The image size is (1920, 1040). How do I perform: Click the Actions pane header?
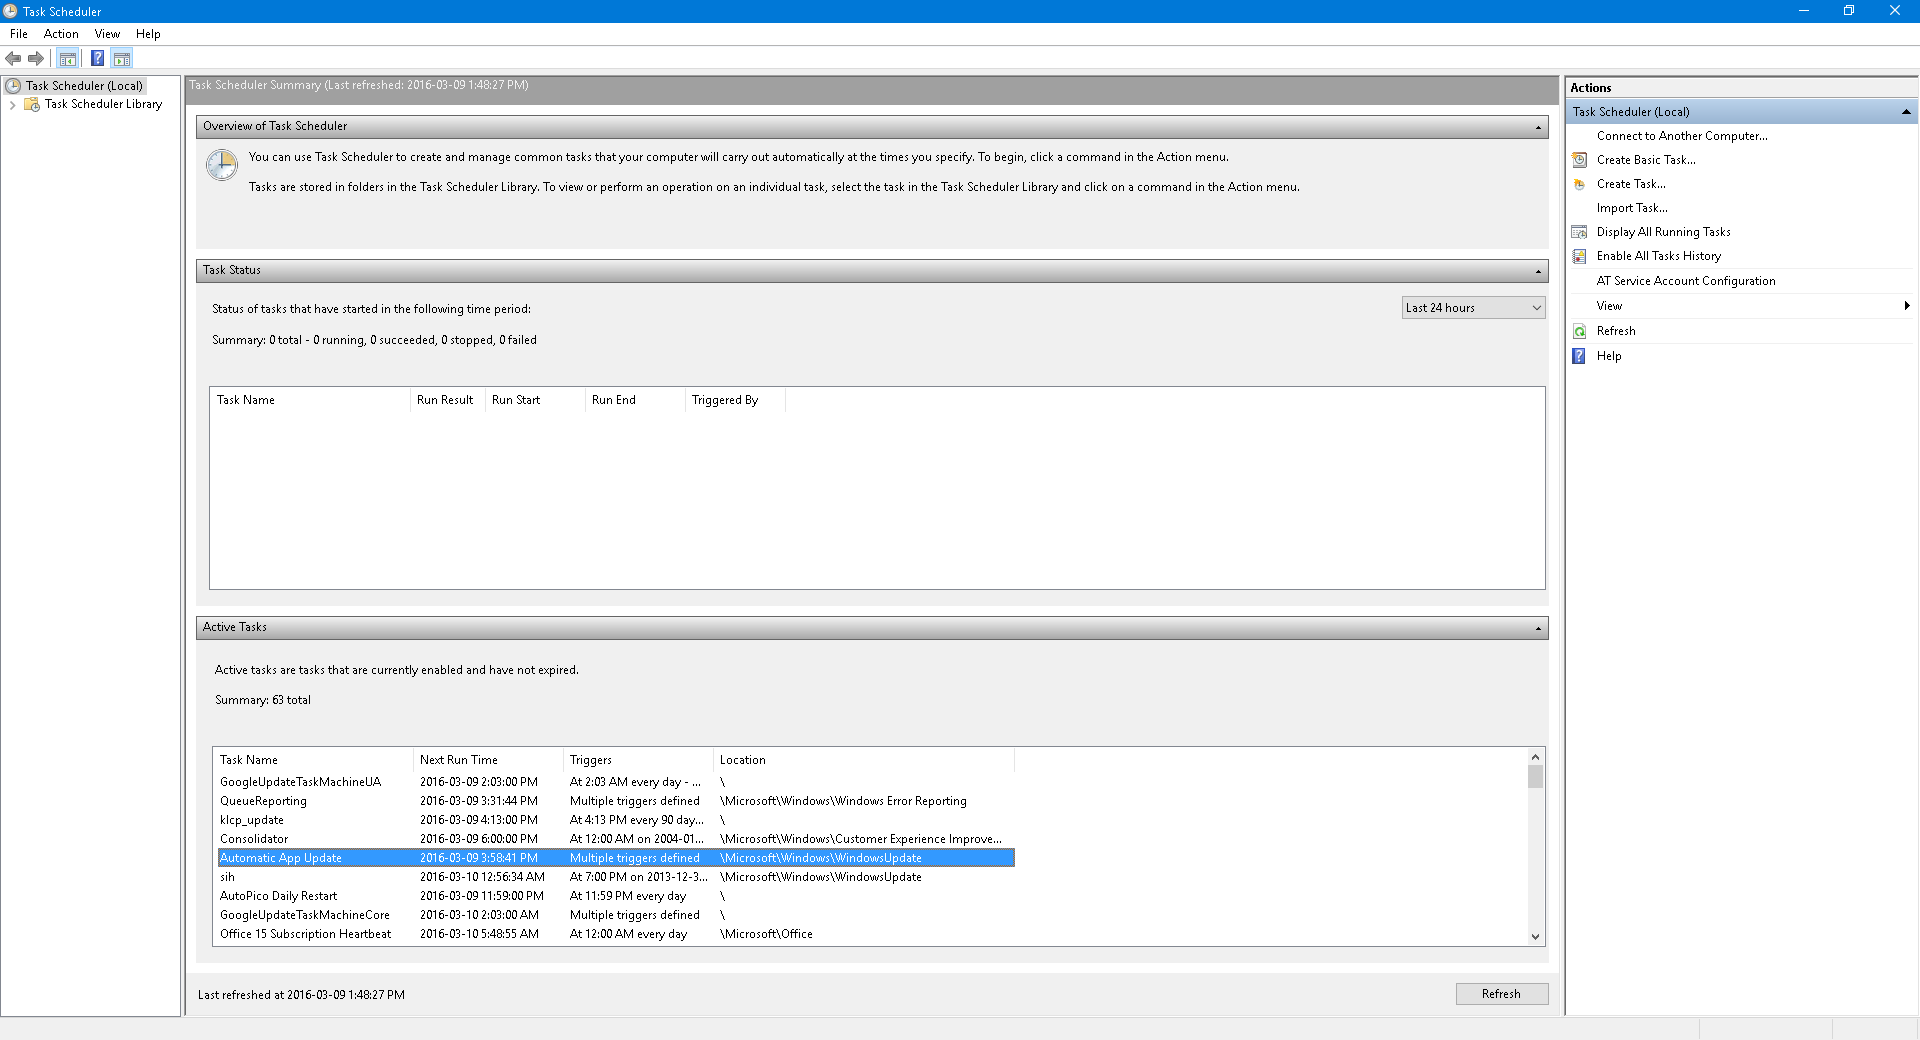click(1741, 88)
